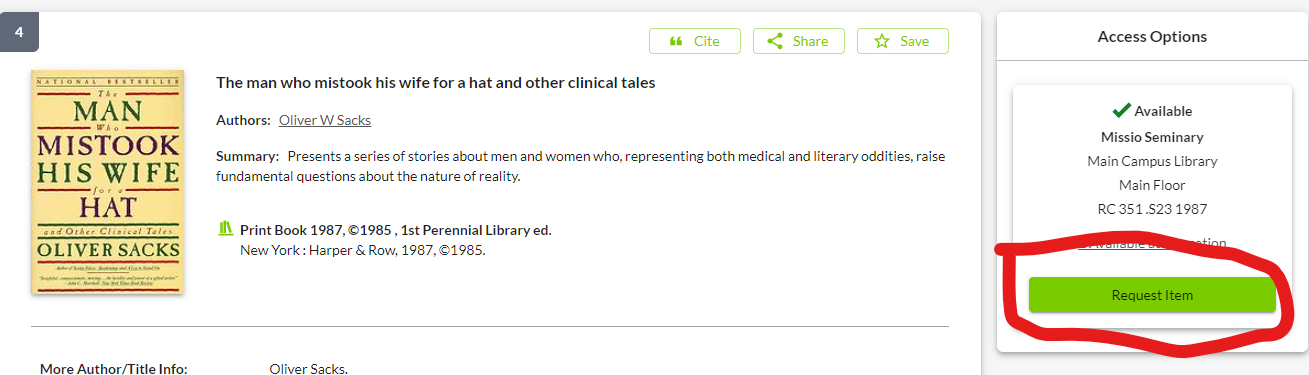Click the green Print Book format icon

(x=225, y=229)
